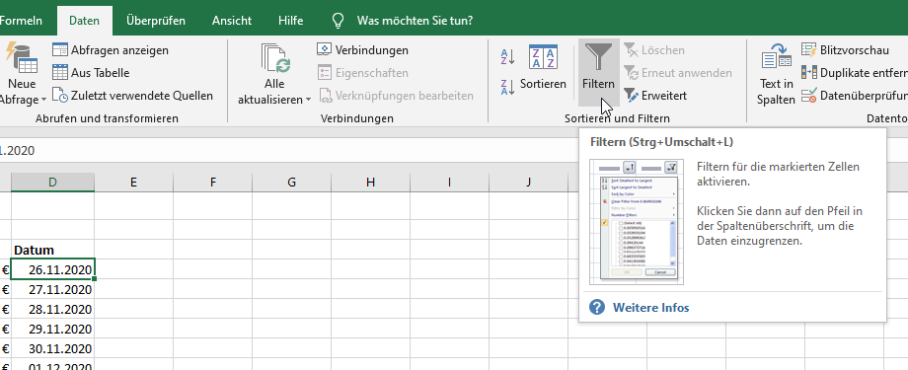Click the Datum header cell
This screenshot has height=370, width=908.
pyautogui.click(x=53, y=250)
